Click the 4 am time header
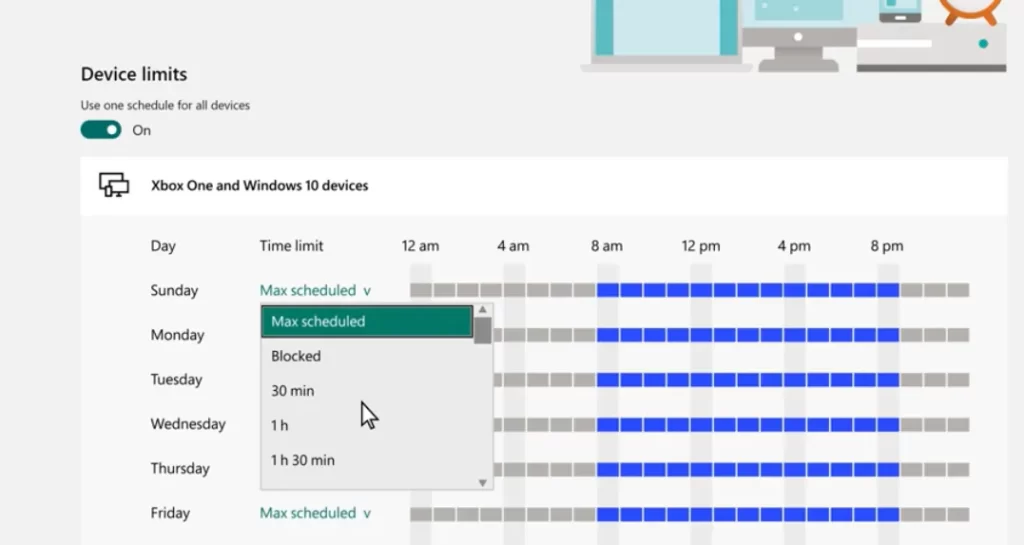This screenshot has width=1024, height=545. click(513, 246)
